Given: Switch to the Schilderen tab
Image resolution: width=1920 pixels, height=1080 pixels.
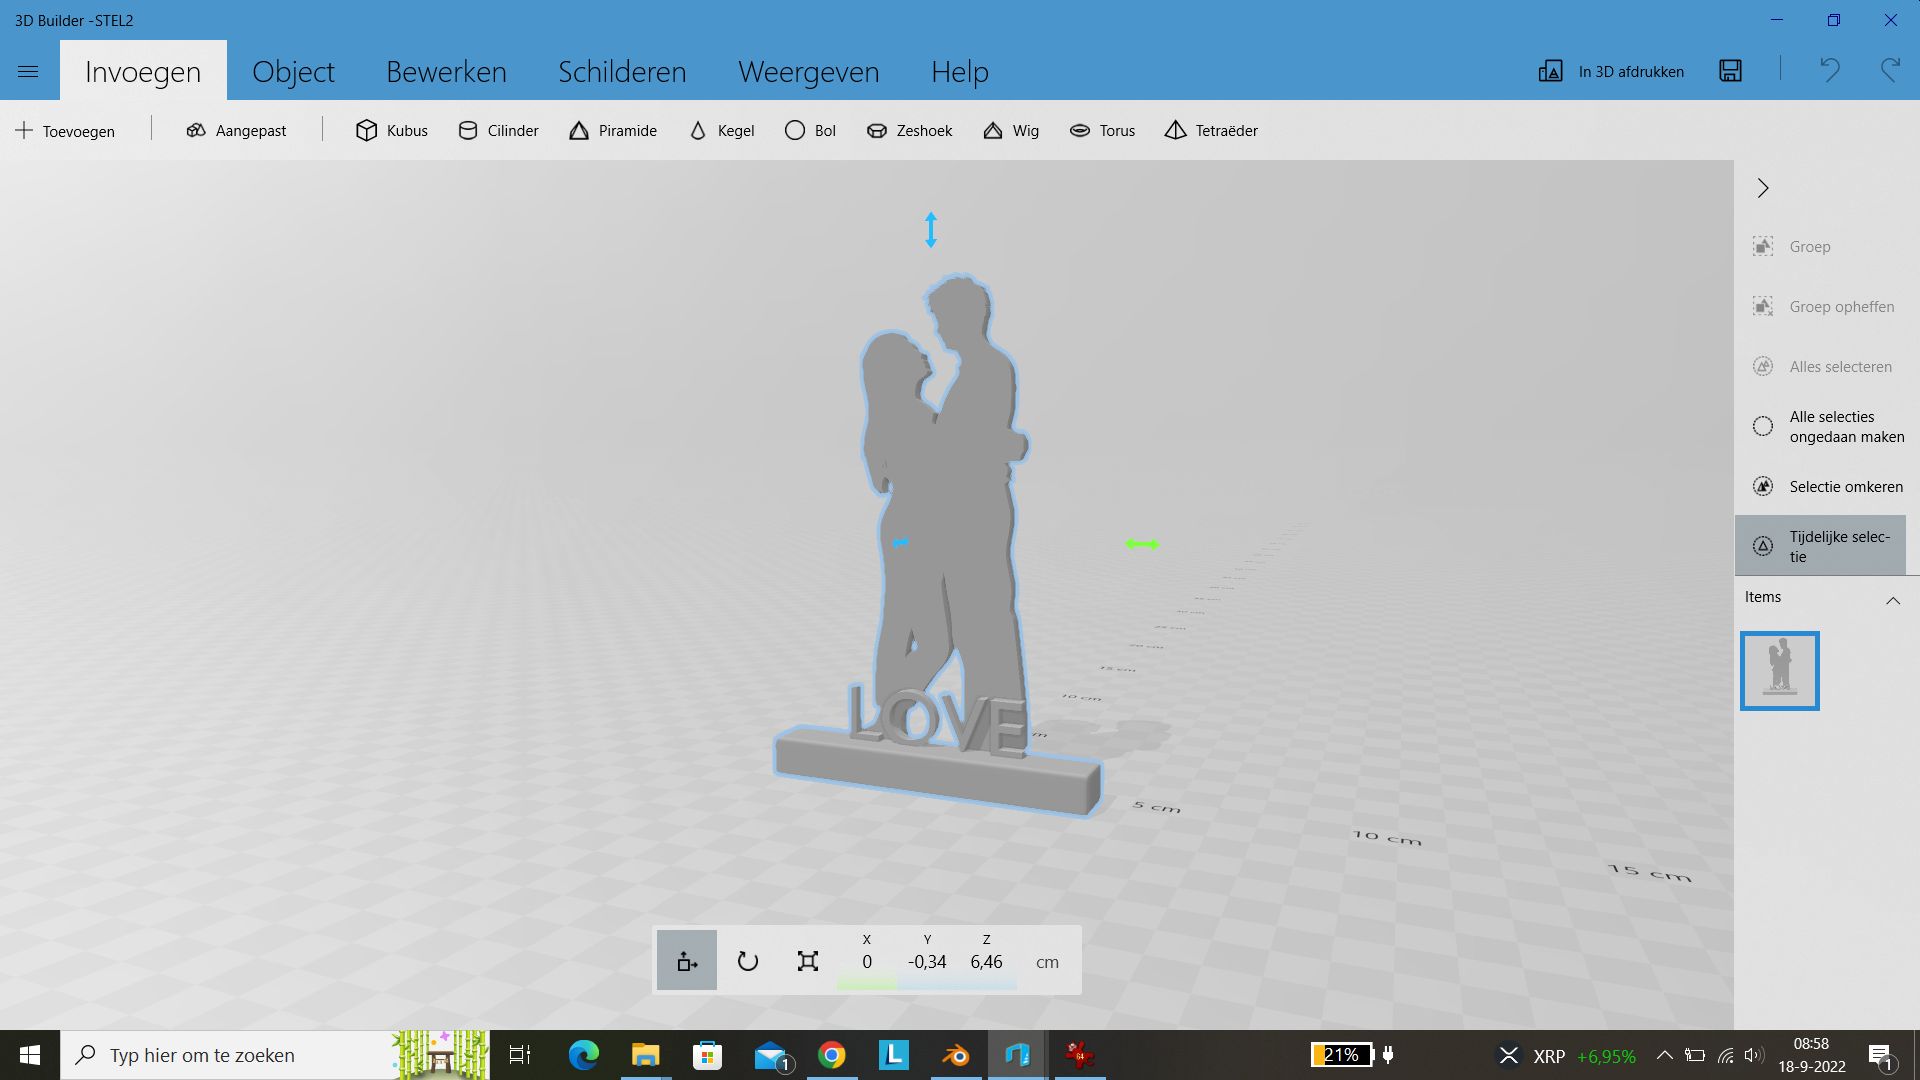Looking at the screenshot, I should tap(621, 71).
